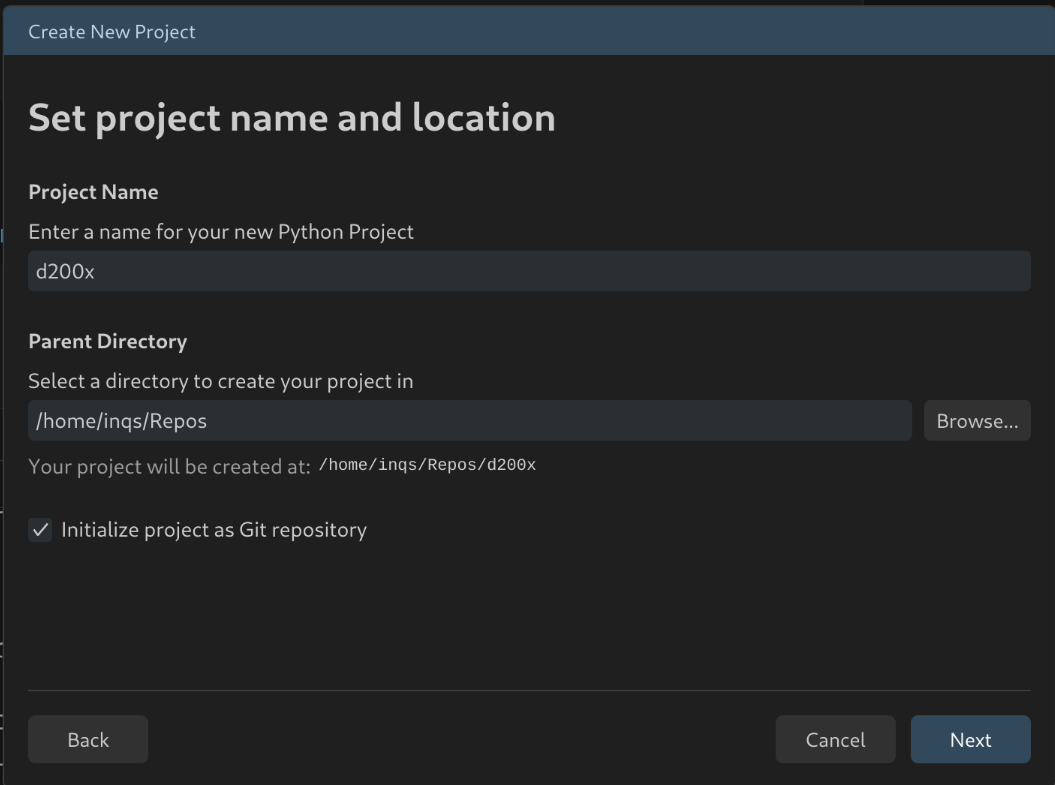1055x785 pixels.
Task: Uncheck Initialize project as Git repository
Action: (x=40, y=530)
